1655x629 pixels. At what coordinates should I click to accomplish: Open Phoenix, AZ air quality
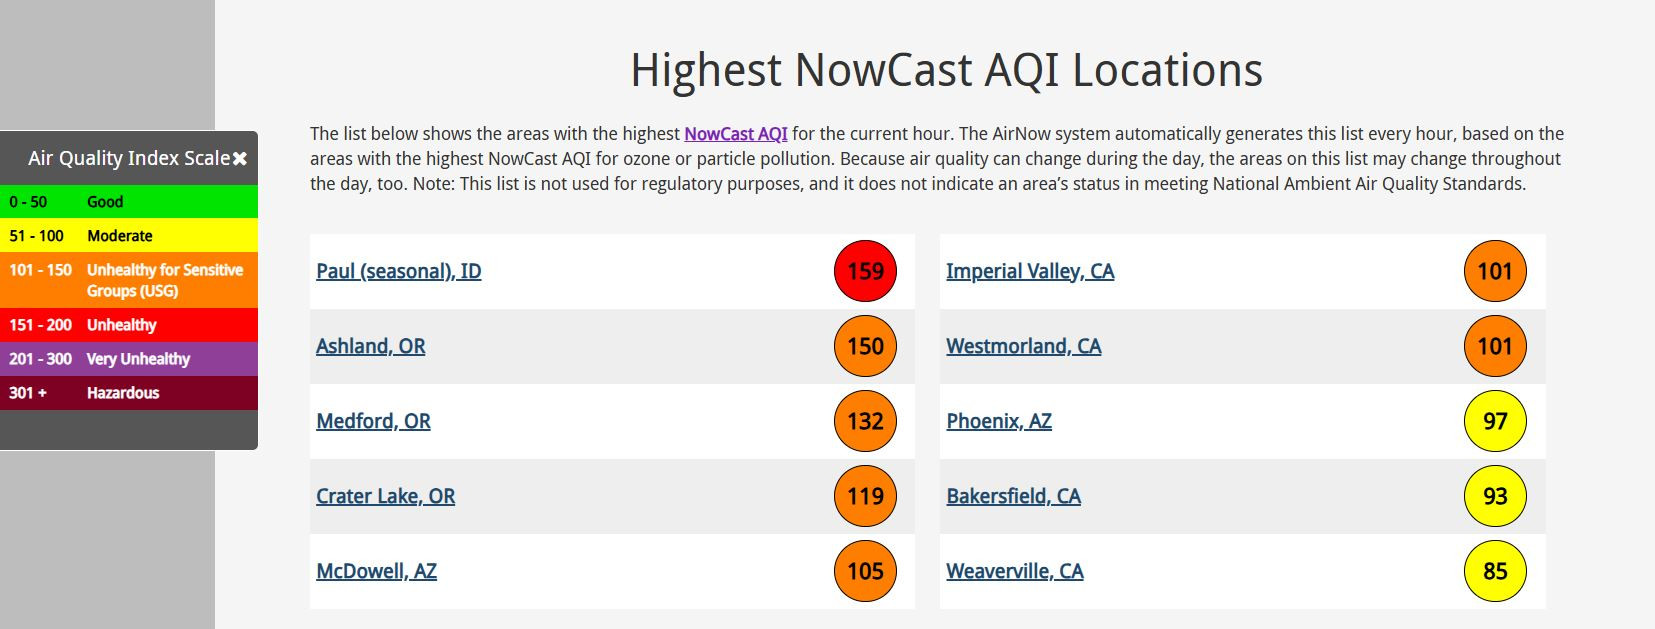click(x=999, y=421)
